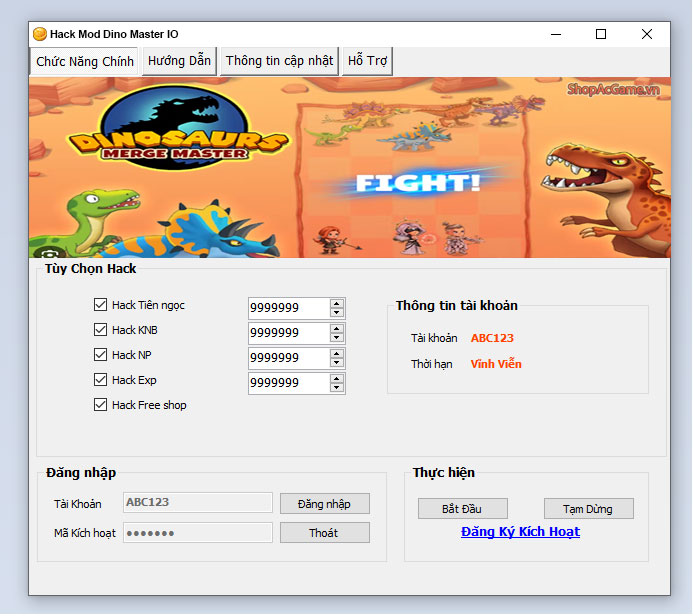This screenshot has width=693, height=616.
Task: Click the Dinosaurs Merge Master banner image
Action: (350, 167)
